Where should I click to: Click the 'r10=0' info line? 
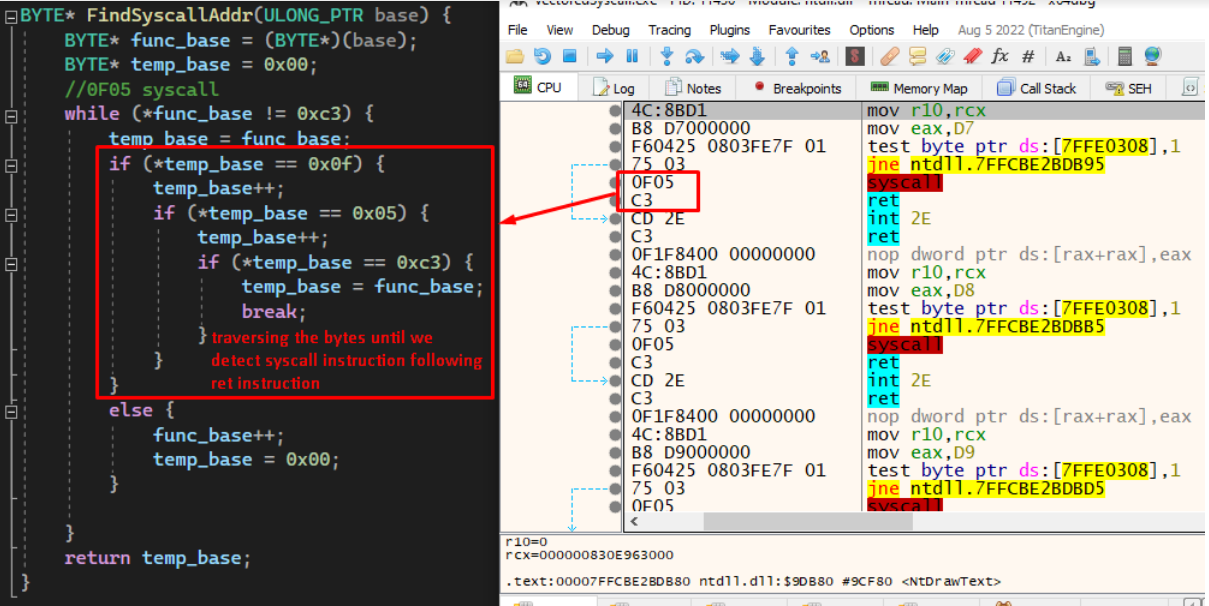pyautogui.click(x=526, y=541)
